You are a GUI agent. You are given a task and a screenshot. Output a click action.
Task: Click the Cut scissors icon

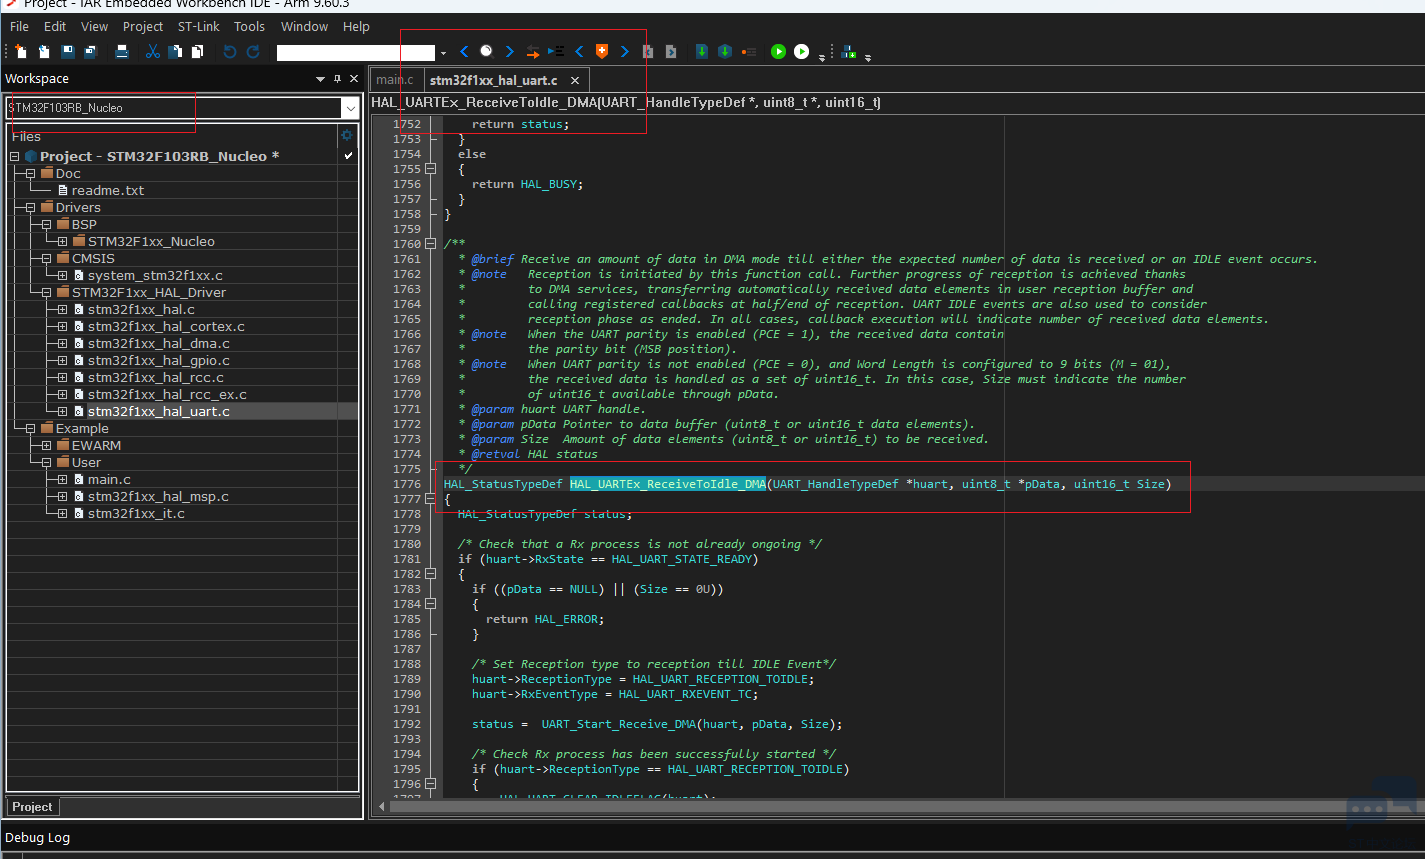tap(153, 52)
